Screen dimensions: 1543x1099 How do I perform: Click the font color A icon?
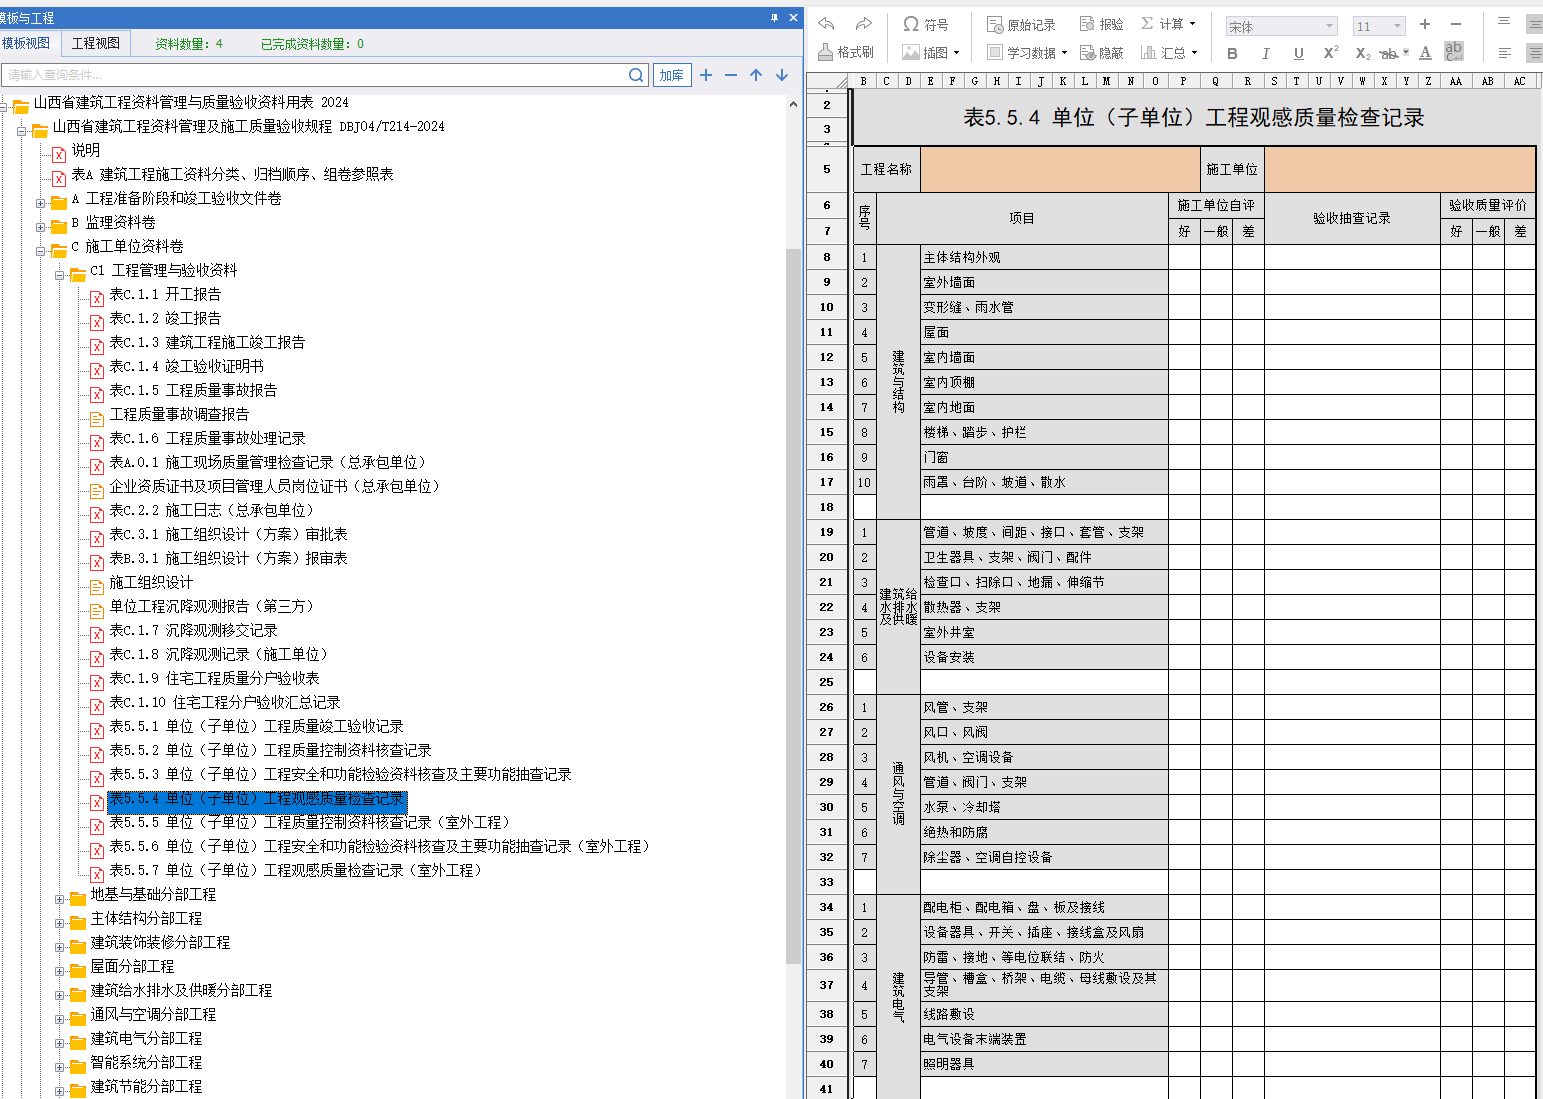[1425, 53]
